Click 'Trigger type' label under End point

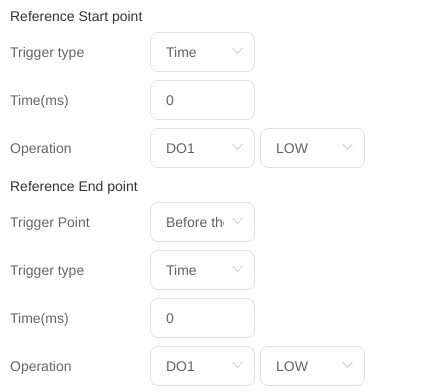tap(47, 271)
